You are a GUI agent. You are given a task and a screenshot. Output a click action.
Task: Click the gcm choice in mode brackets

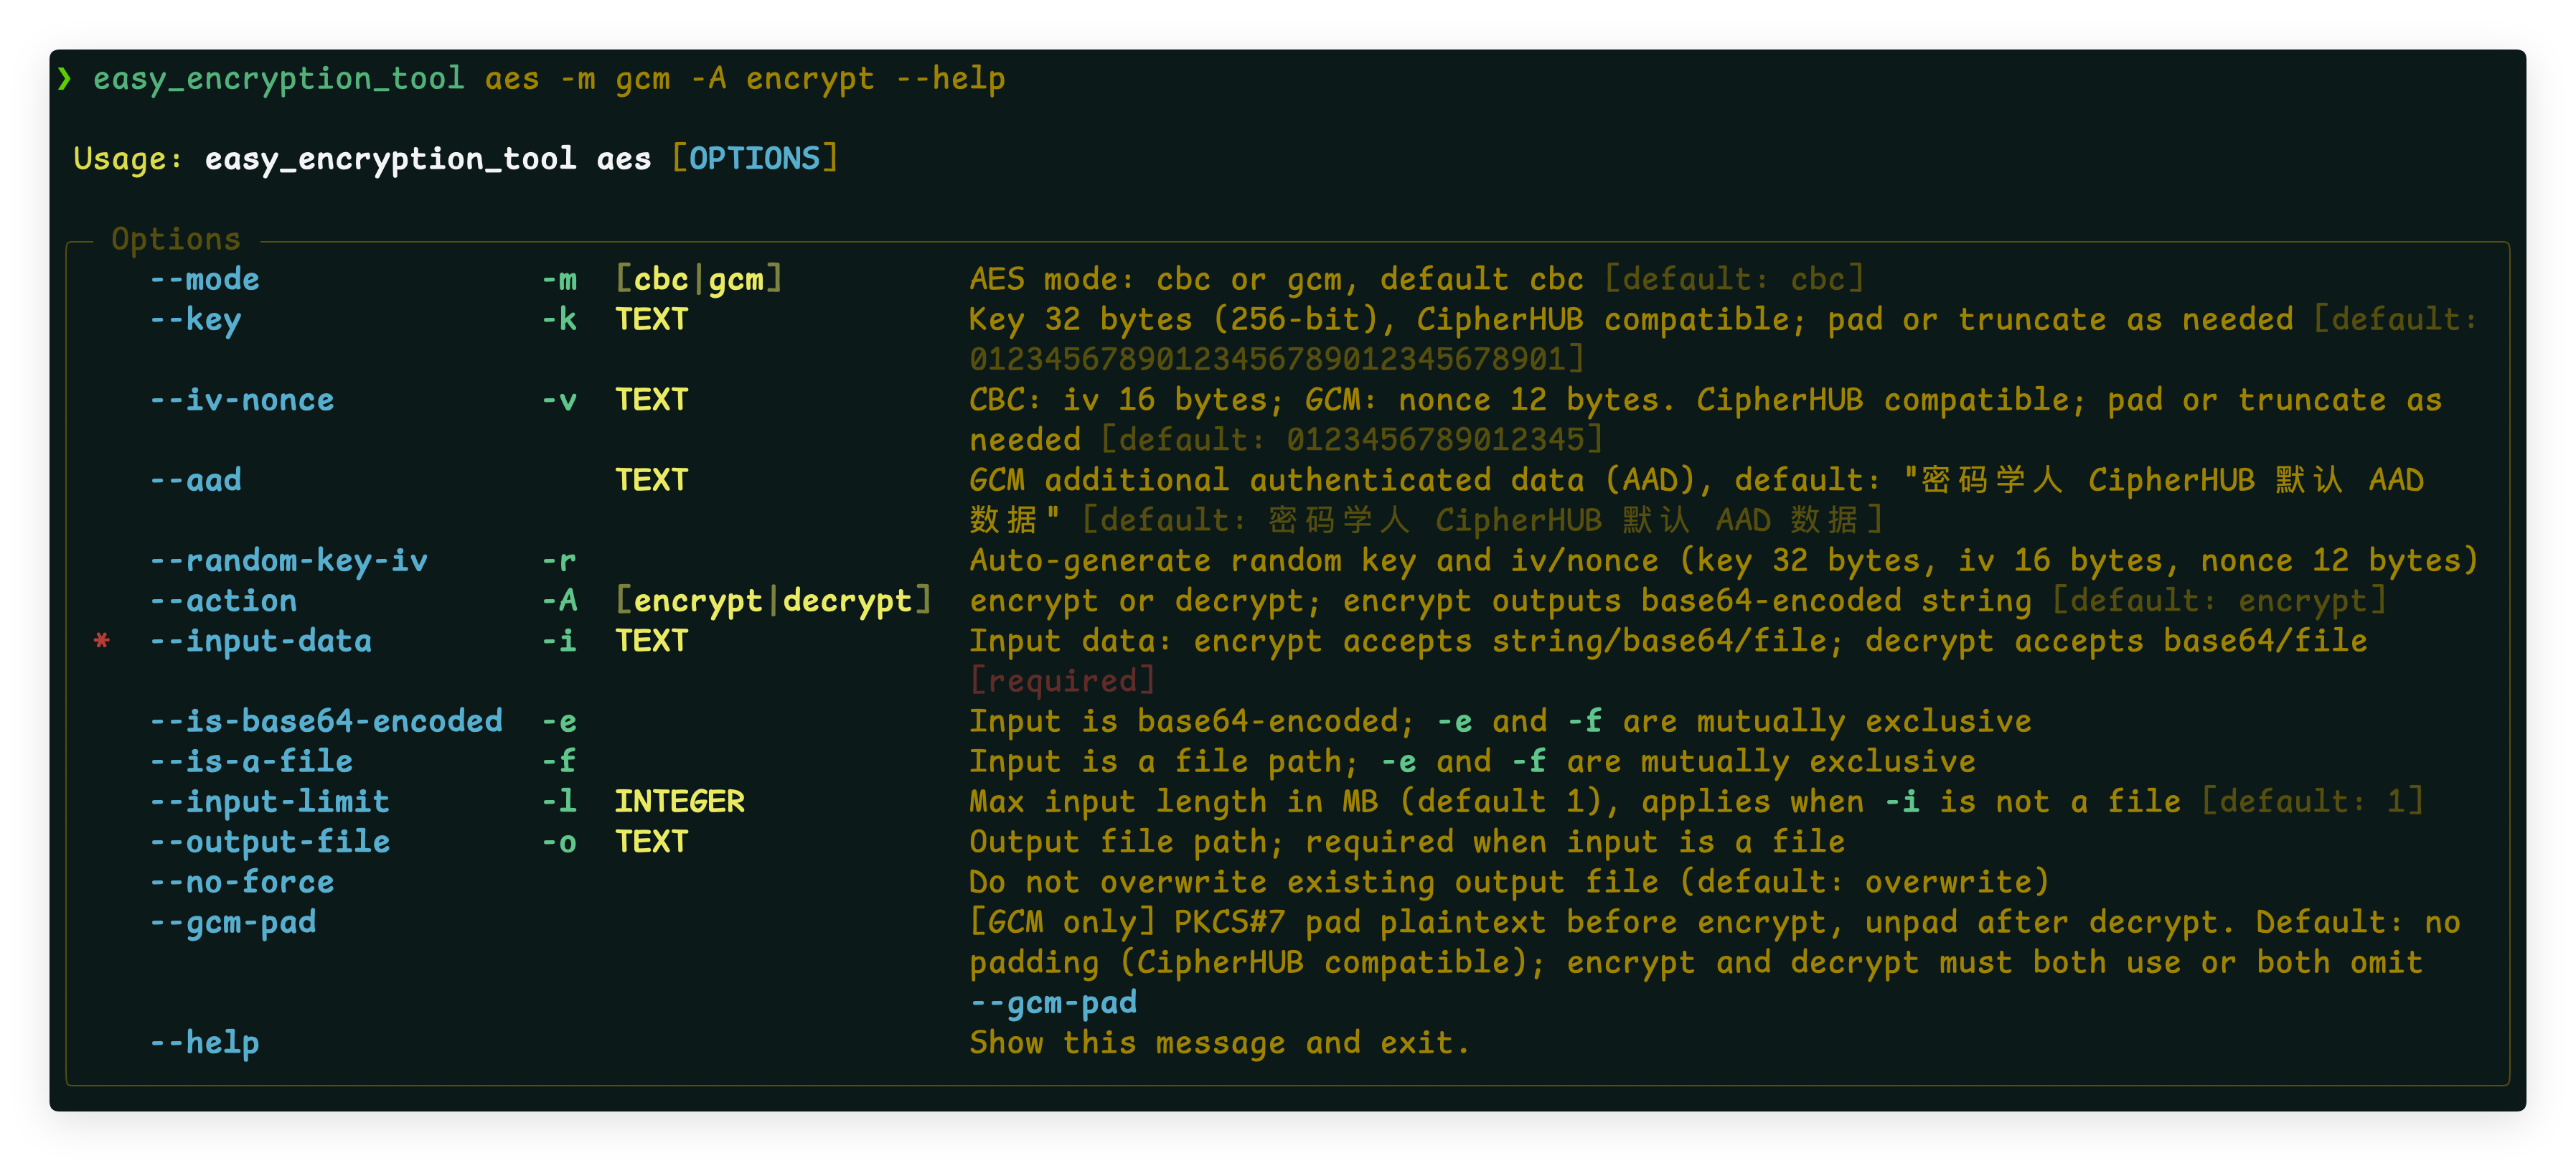(736, 279)
